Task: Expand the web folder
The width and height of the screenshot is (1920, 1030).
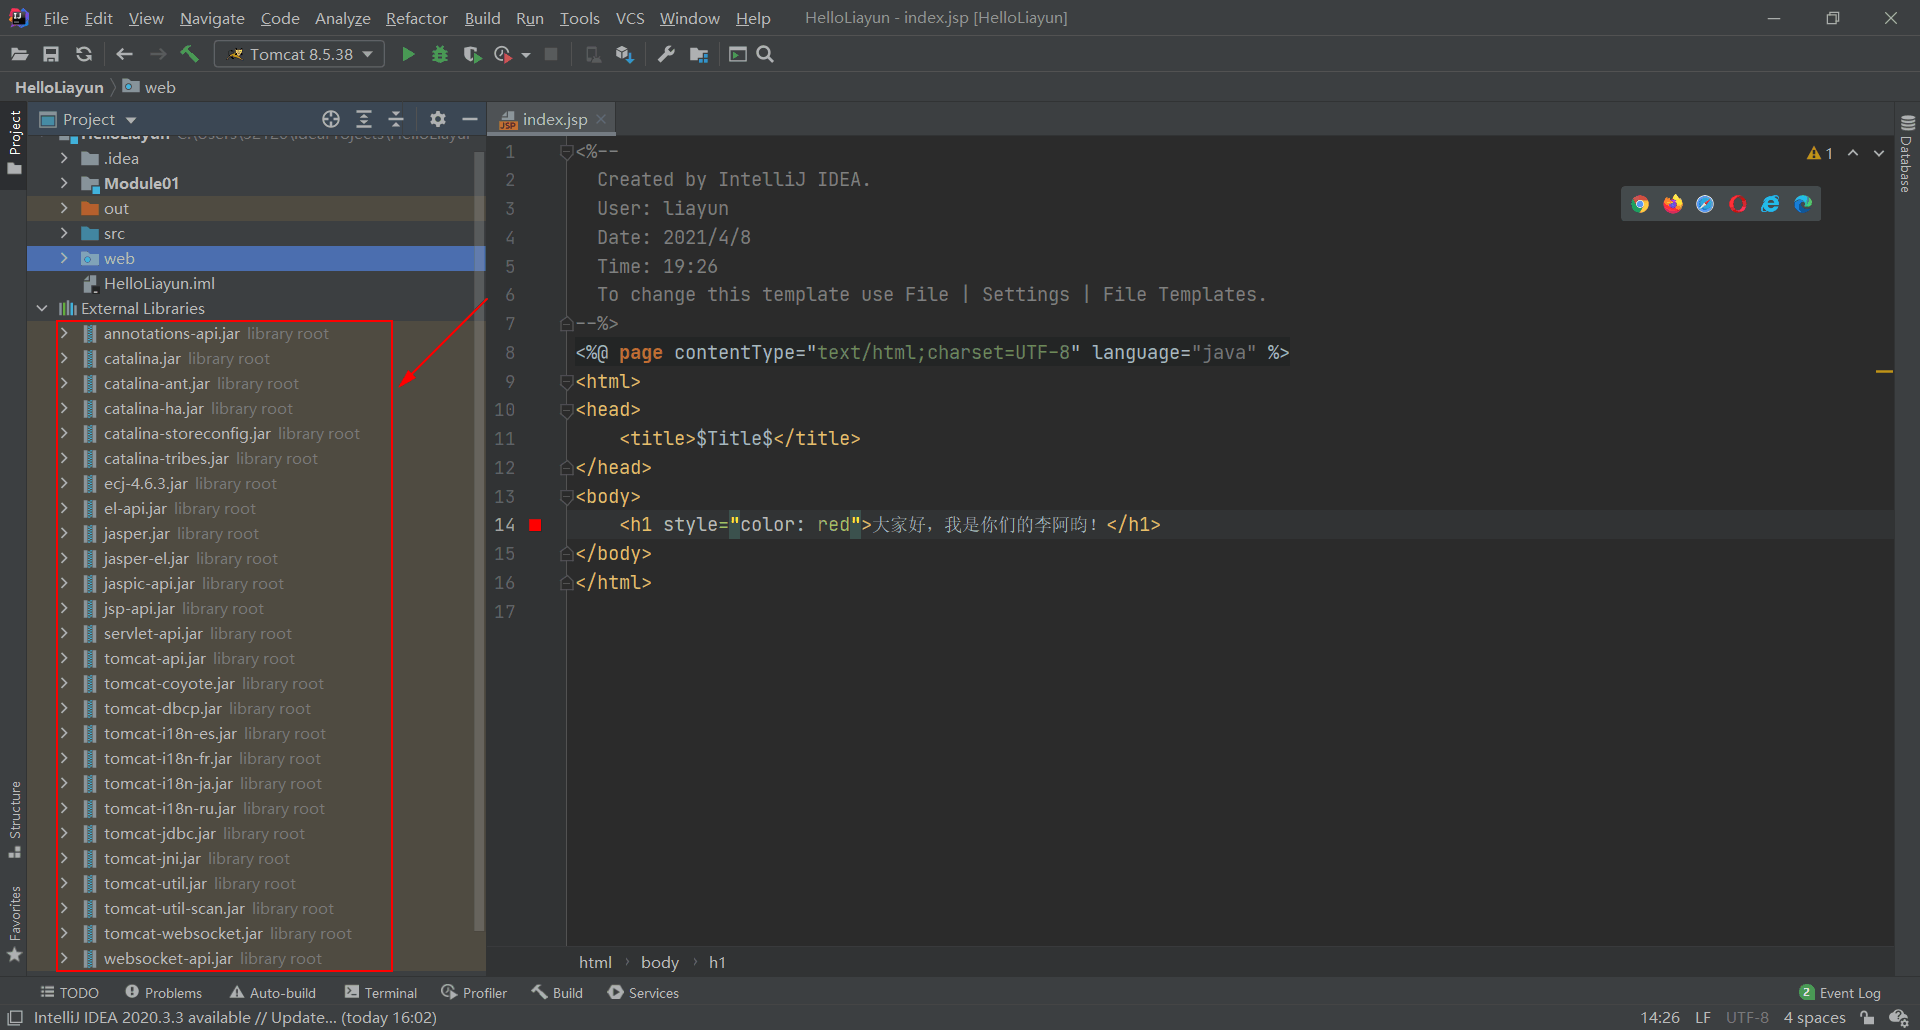Action: 64,258
